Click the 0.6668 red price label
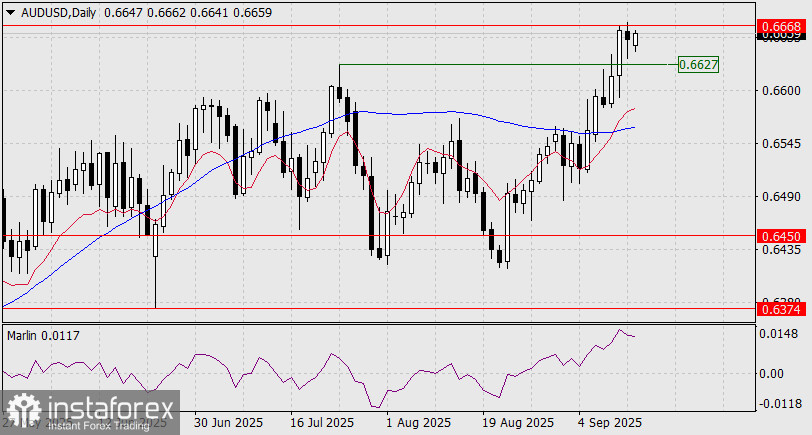This screenshot has width=812, height=435. 782,26
